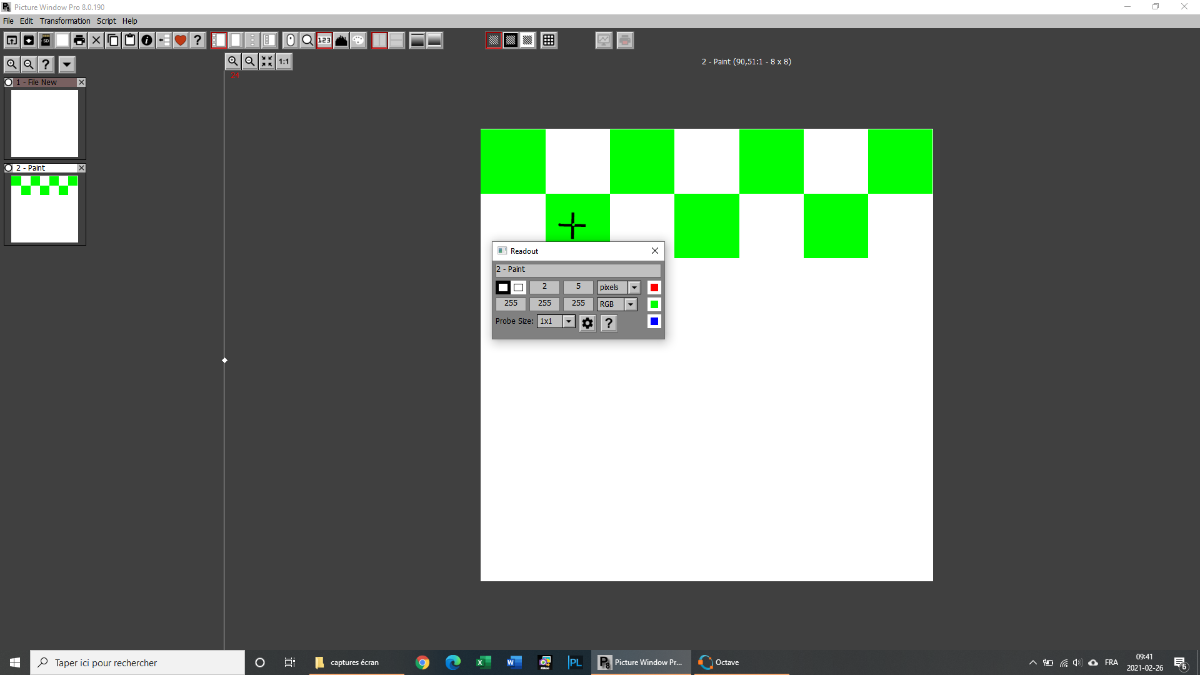Click the heart icon in the toolbar

[181, 40]
